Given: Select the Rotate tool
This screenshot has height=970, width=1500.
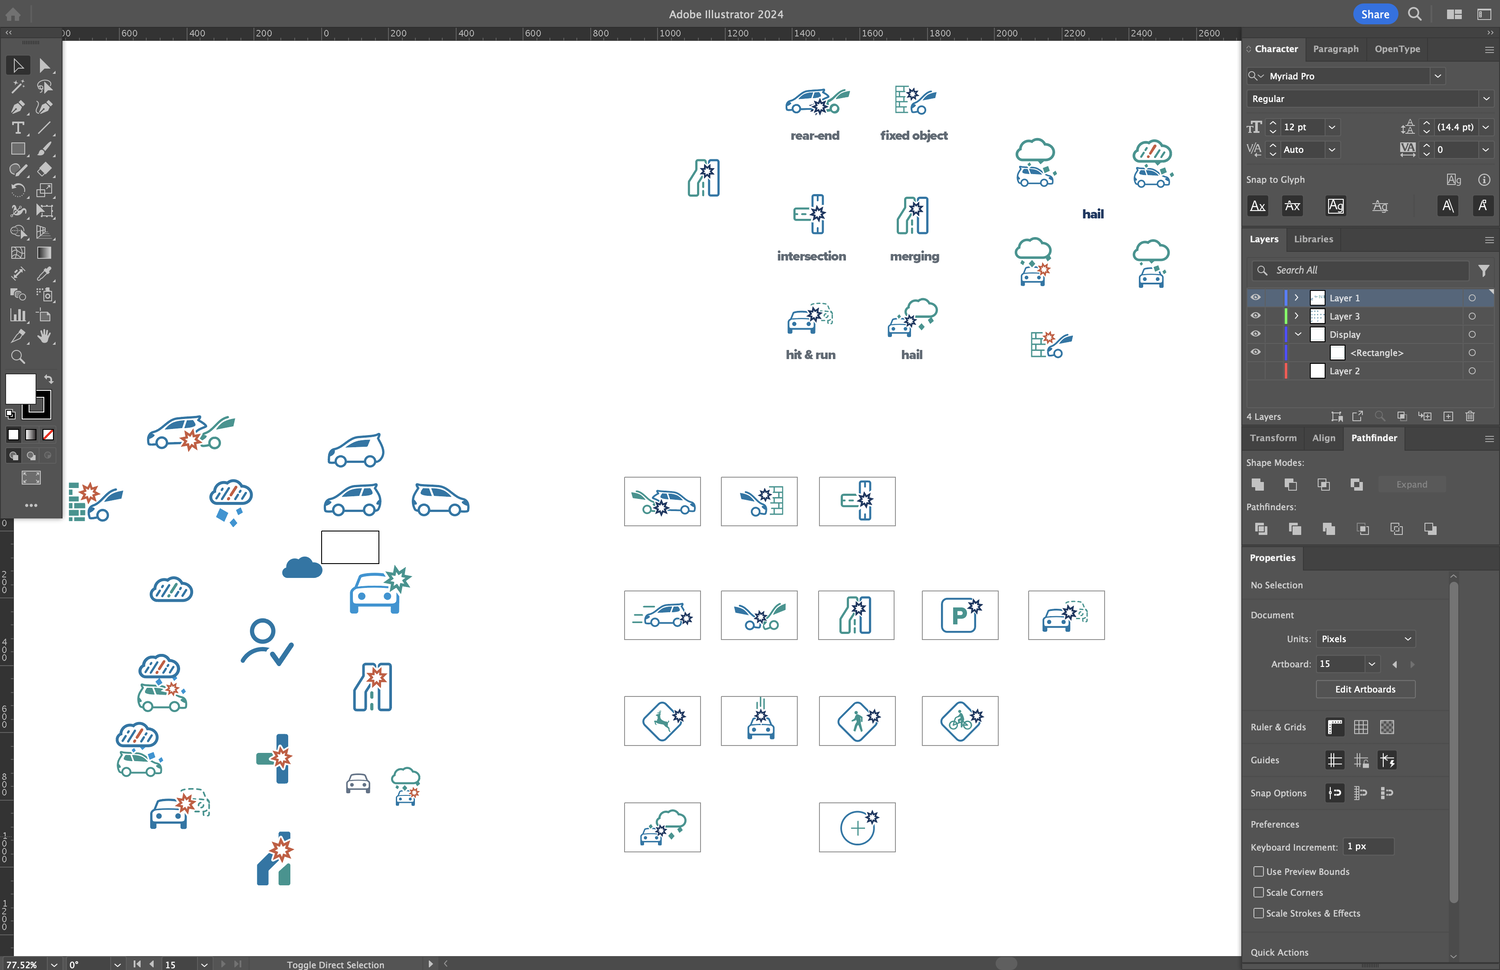Looking at the screenshot, I should pyautogui.click(x=17, y=190).
